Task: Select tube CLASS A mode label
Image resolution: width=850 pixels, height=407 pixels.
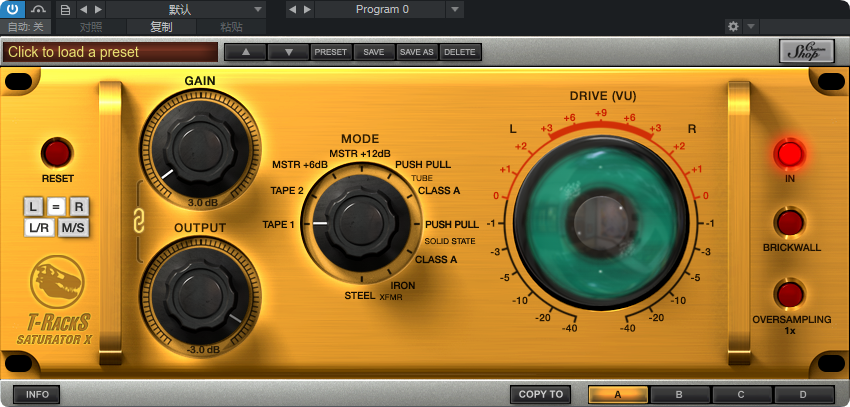Action: pyautogui.click(x=439, y=190)
